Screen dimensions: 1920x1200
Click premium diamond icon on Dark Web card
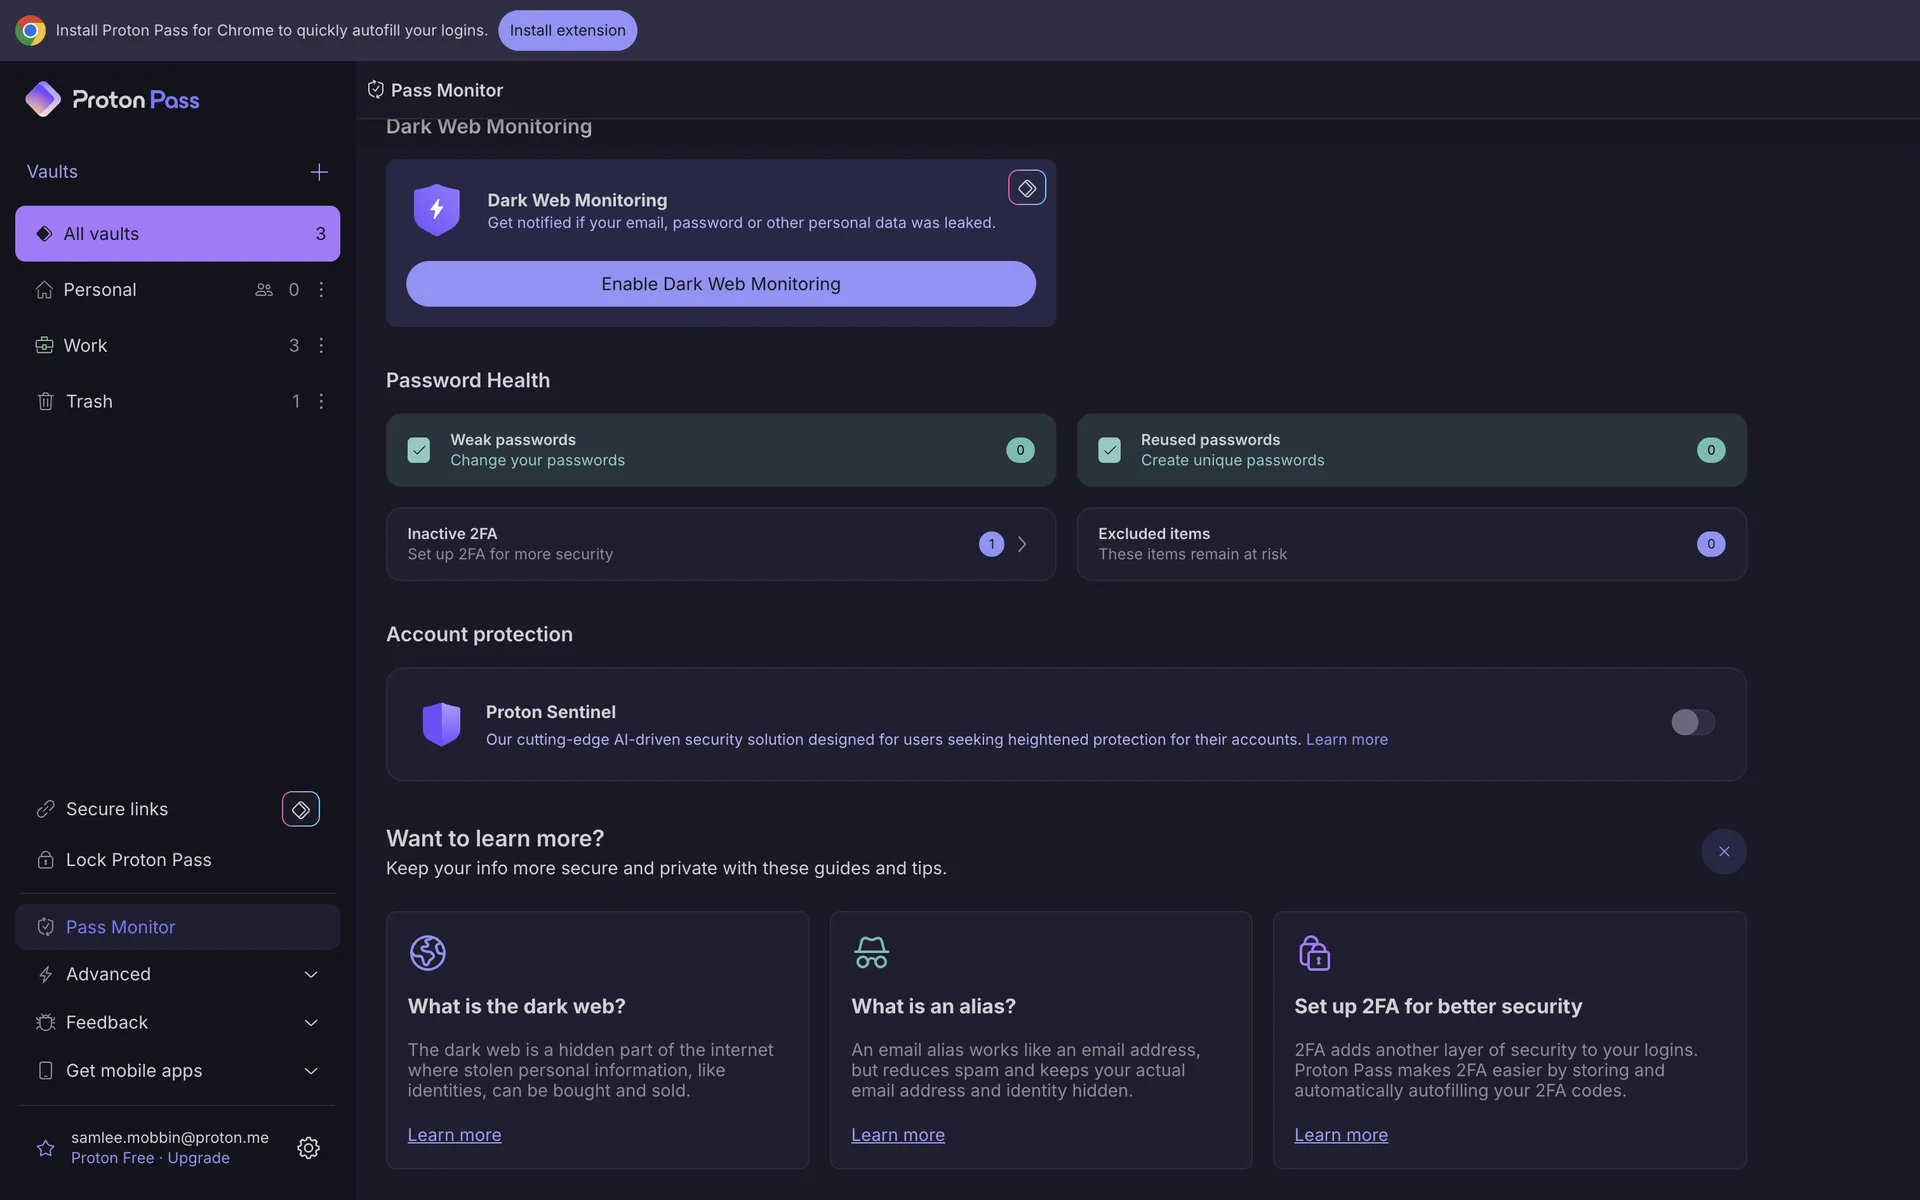1026,188
